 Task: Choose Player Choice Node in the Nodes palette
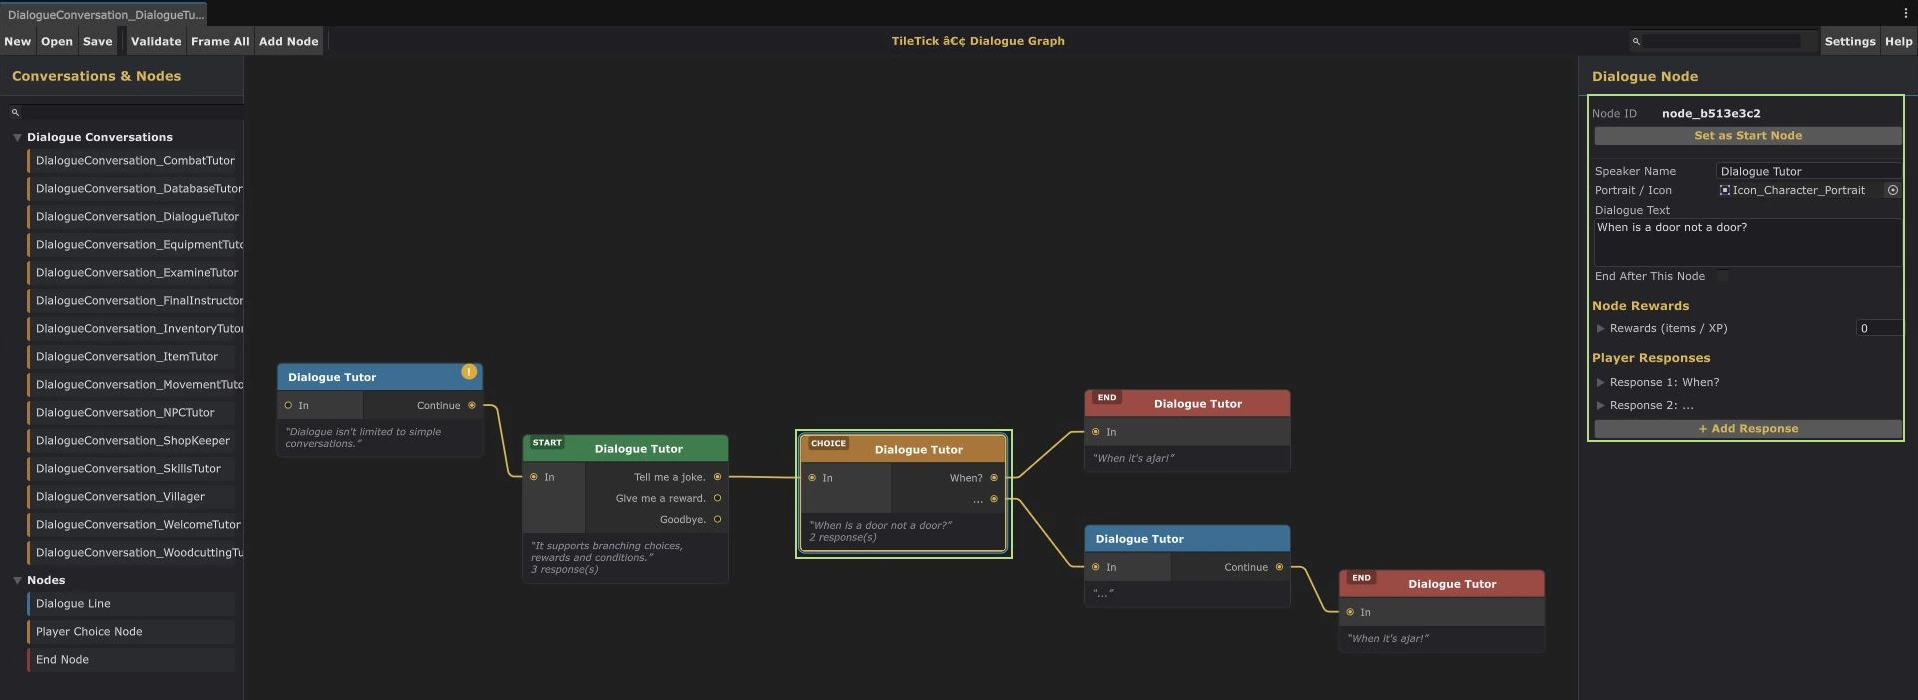coord(131,631)
